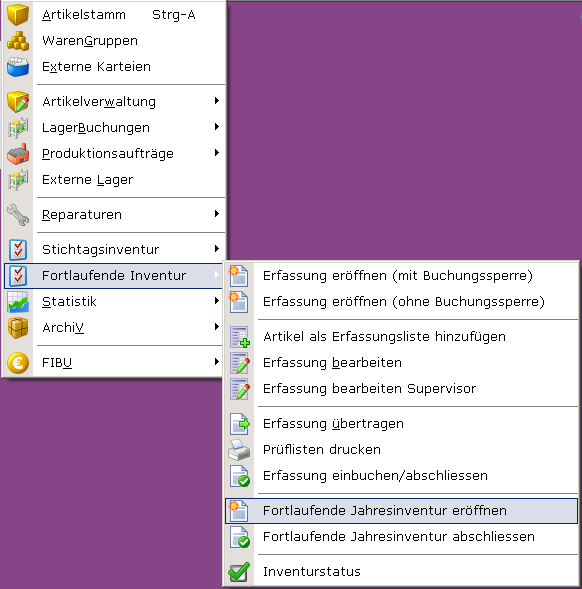Click the Statistik chart icon

click(18, 302)
